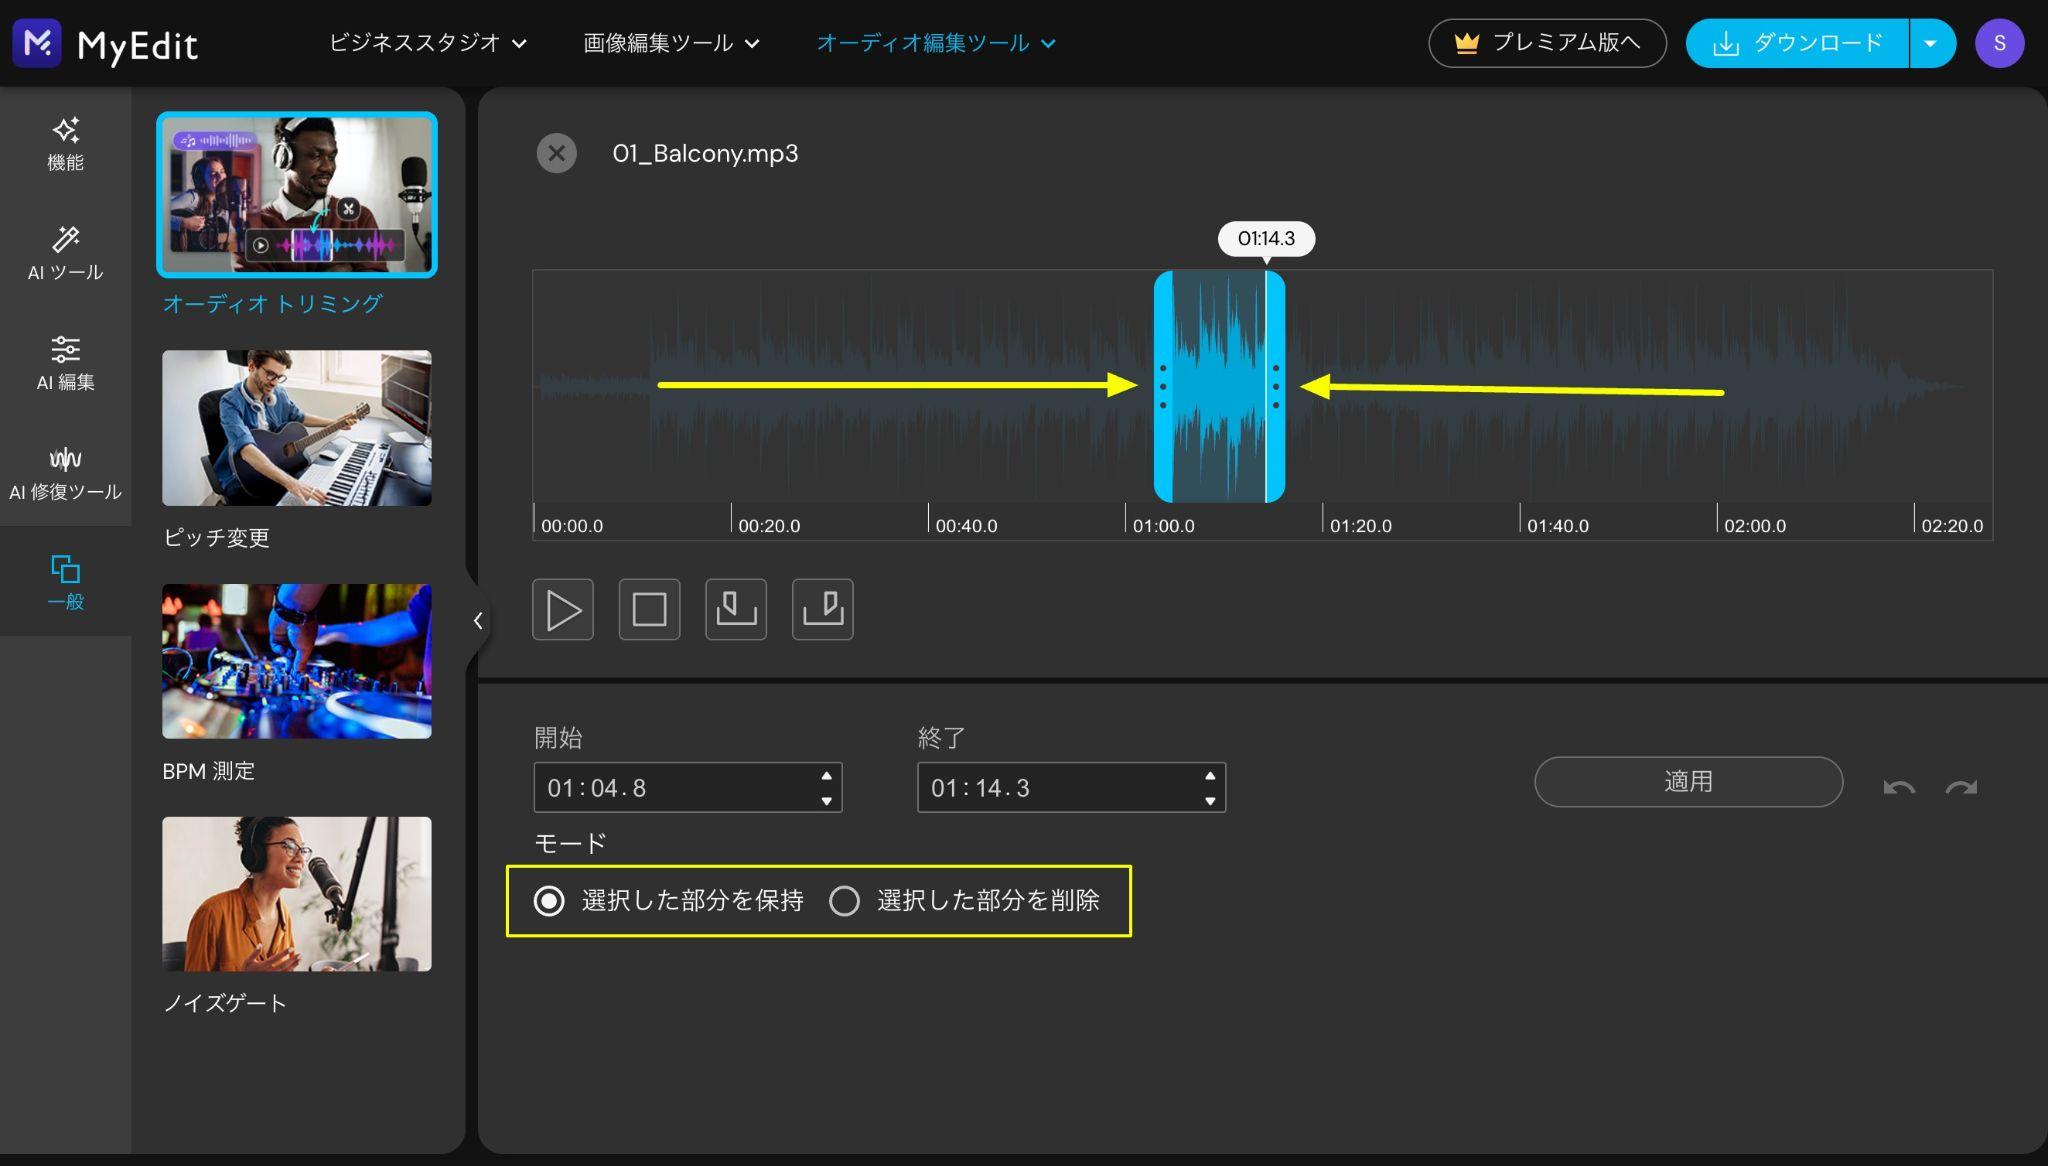This screenshot has height=1166, width=2048.
Task: Click the 終了 time input field
Action: (x=1071, y=788)
